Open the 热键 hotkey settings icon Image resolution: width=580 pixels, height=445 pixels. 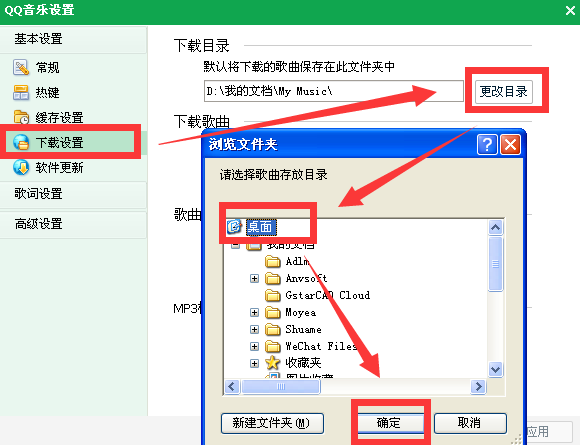pos(21,92)
